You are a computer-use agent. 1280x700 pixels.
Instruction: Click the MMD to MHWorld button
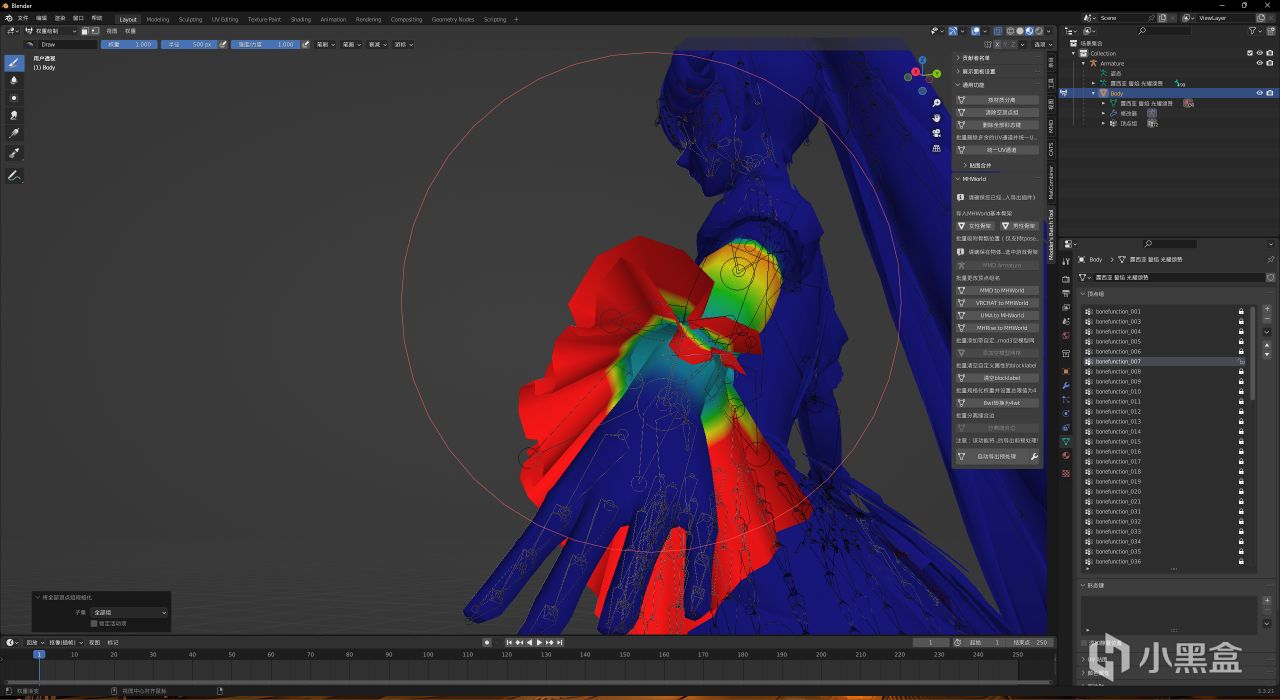pyautogui.click(x=1001, y=290)
